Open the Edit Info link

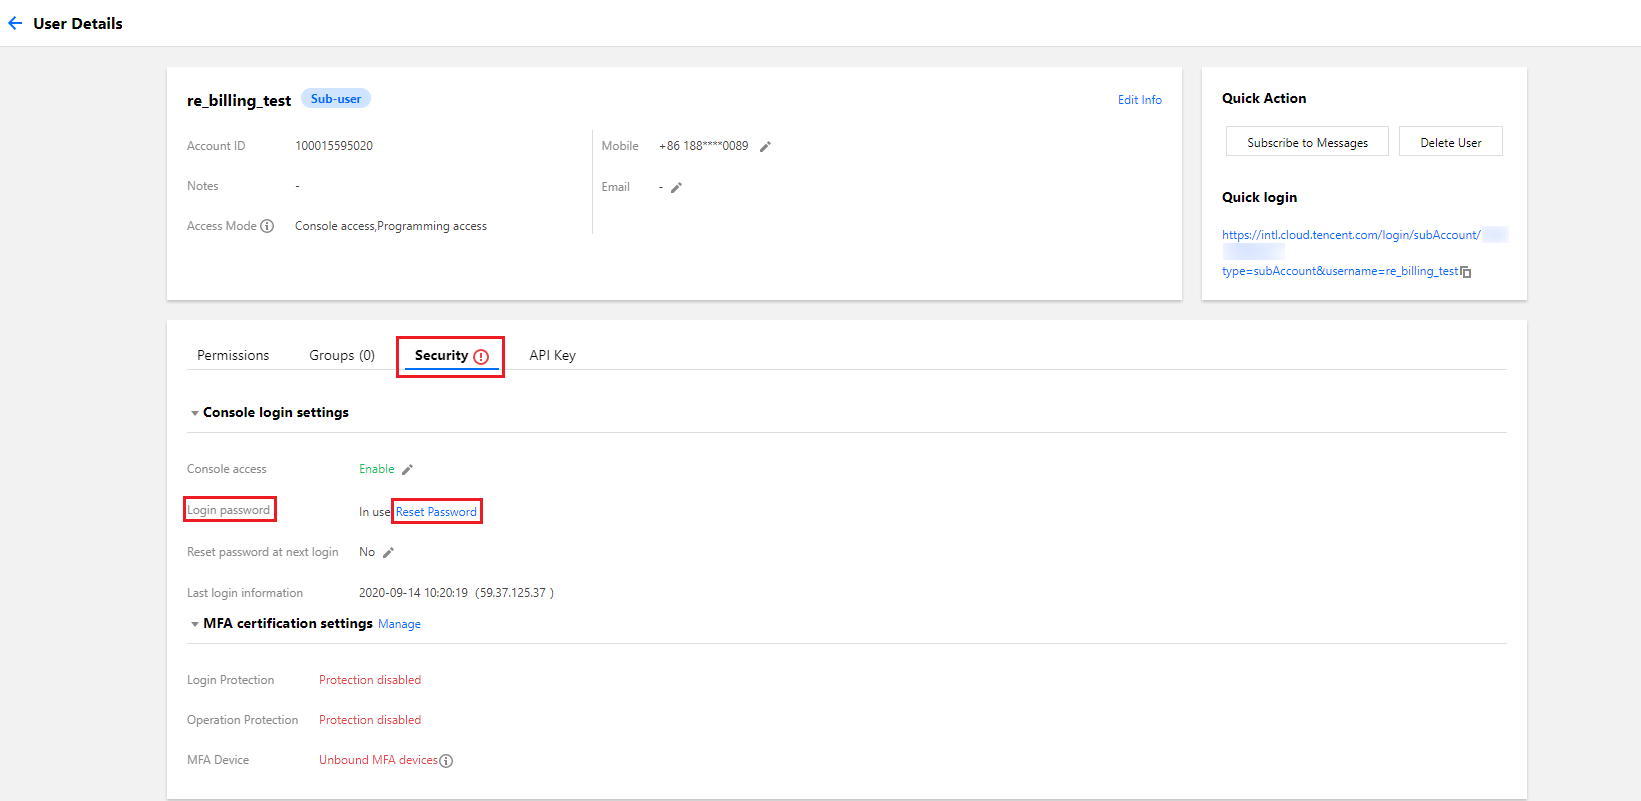1140,100
